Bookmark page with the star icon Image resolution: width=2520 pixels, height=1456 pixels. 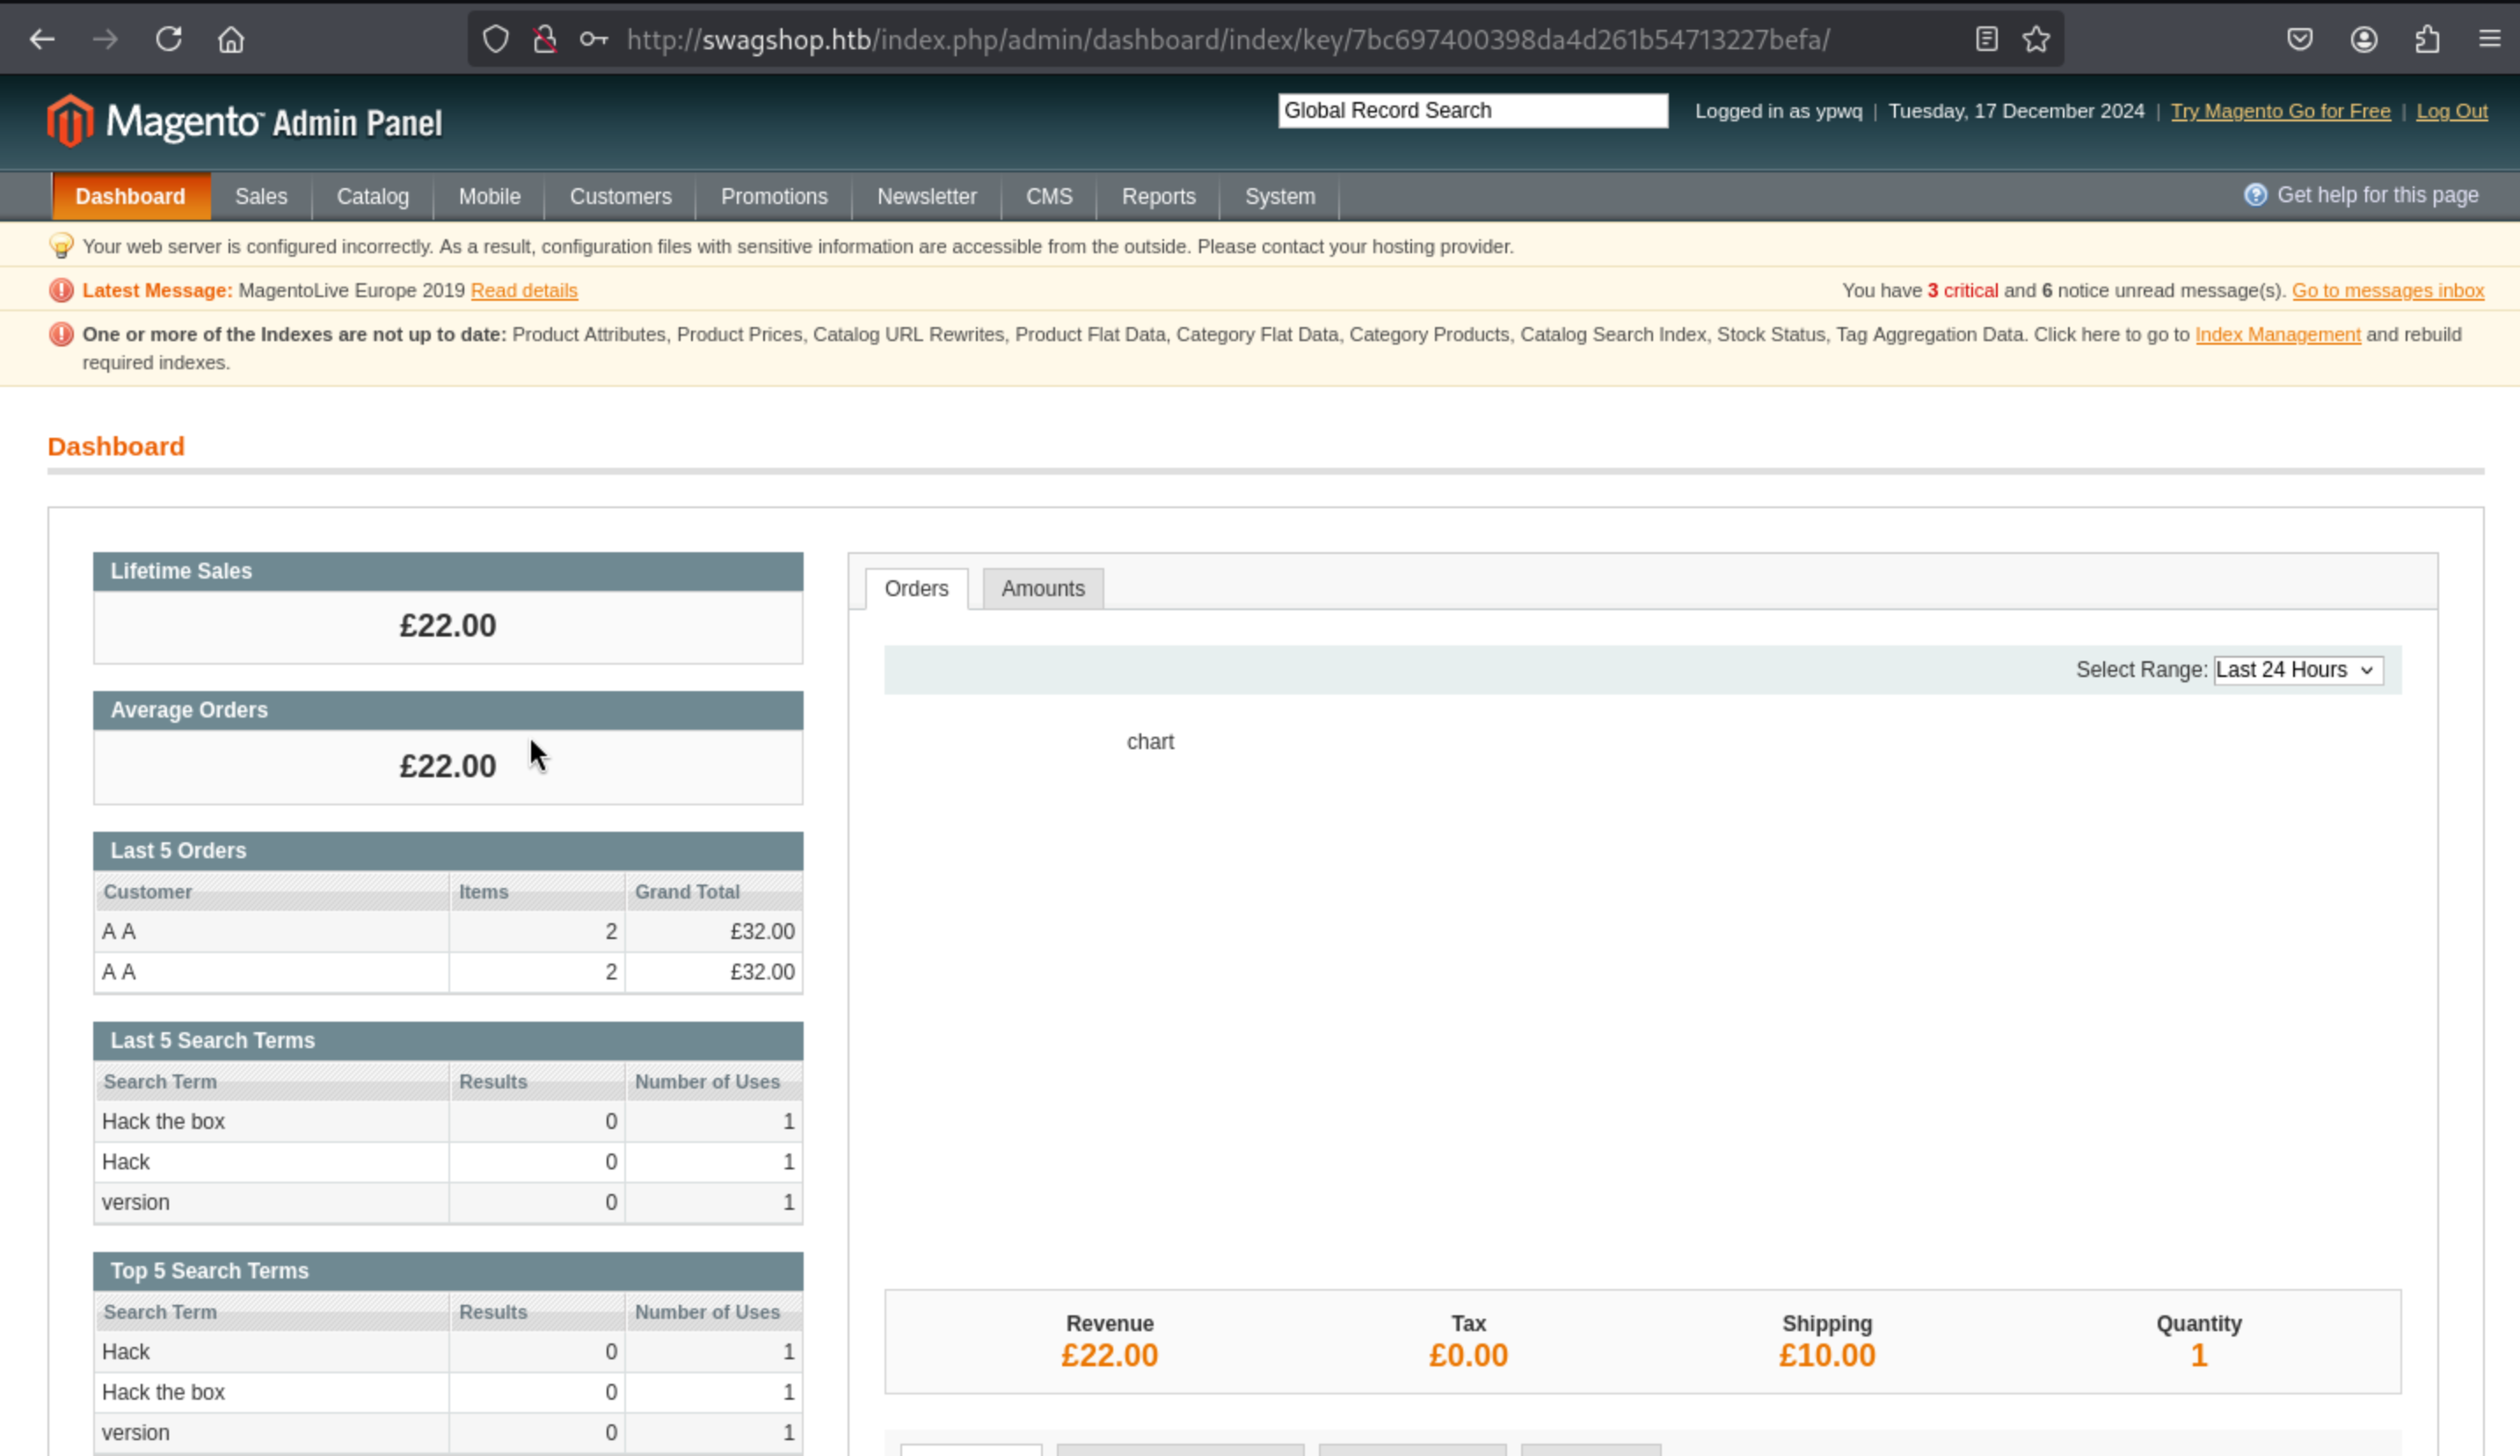2036,39
